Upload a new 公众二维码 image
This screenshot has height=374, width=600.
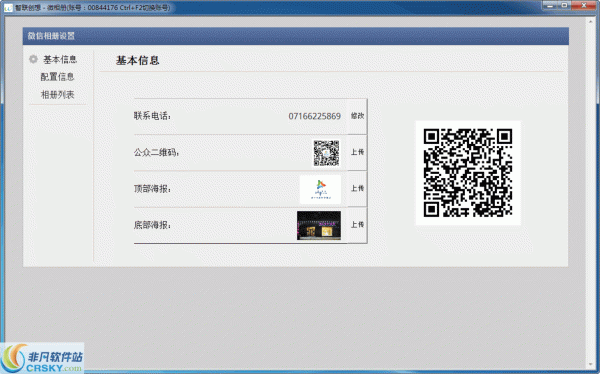(357, 152)
